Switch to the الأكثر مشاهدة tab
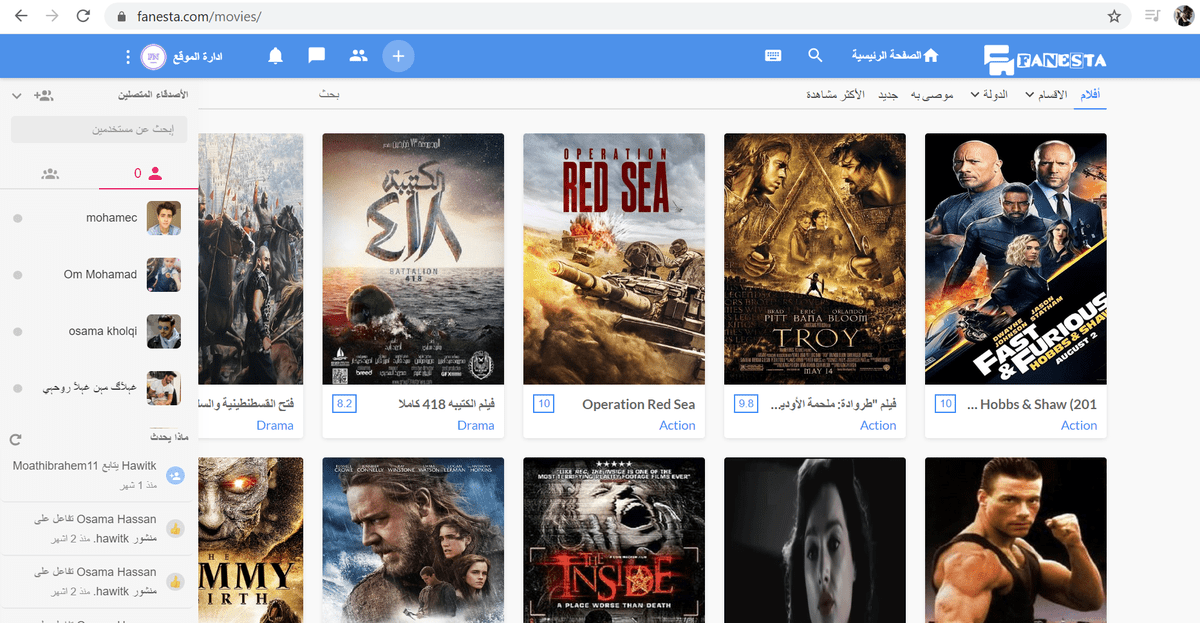The height and width of the screenshot is (623, 1200). [836, 95]
